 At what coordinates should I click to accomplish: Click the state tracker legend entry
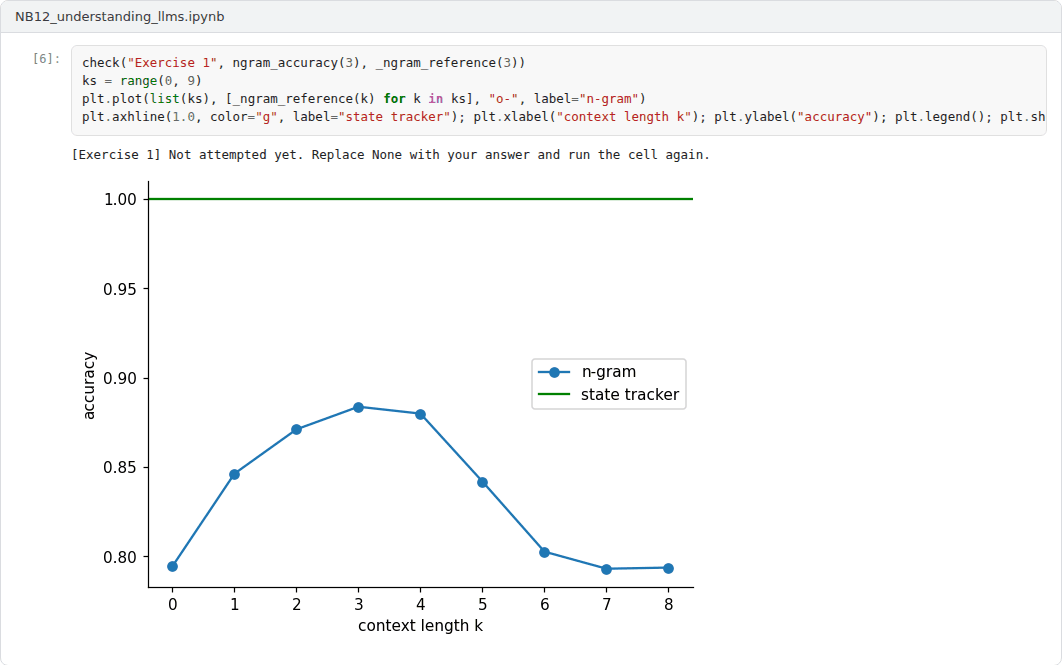click(x=608, y=394)
